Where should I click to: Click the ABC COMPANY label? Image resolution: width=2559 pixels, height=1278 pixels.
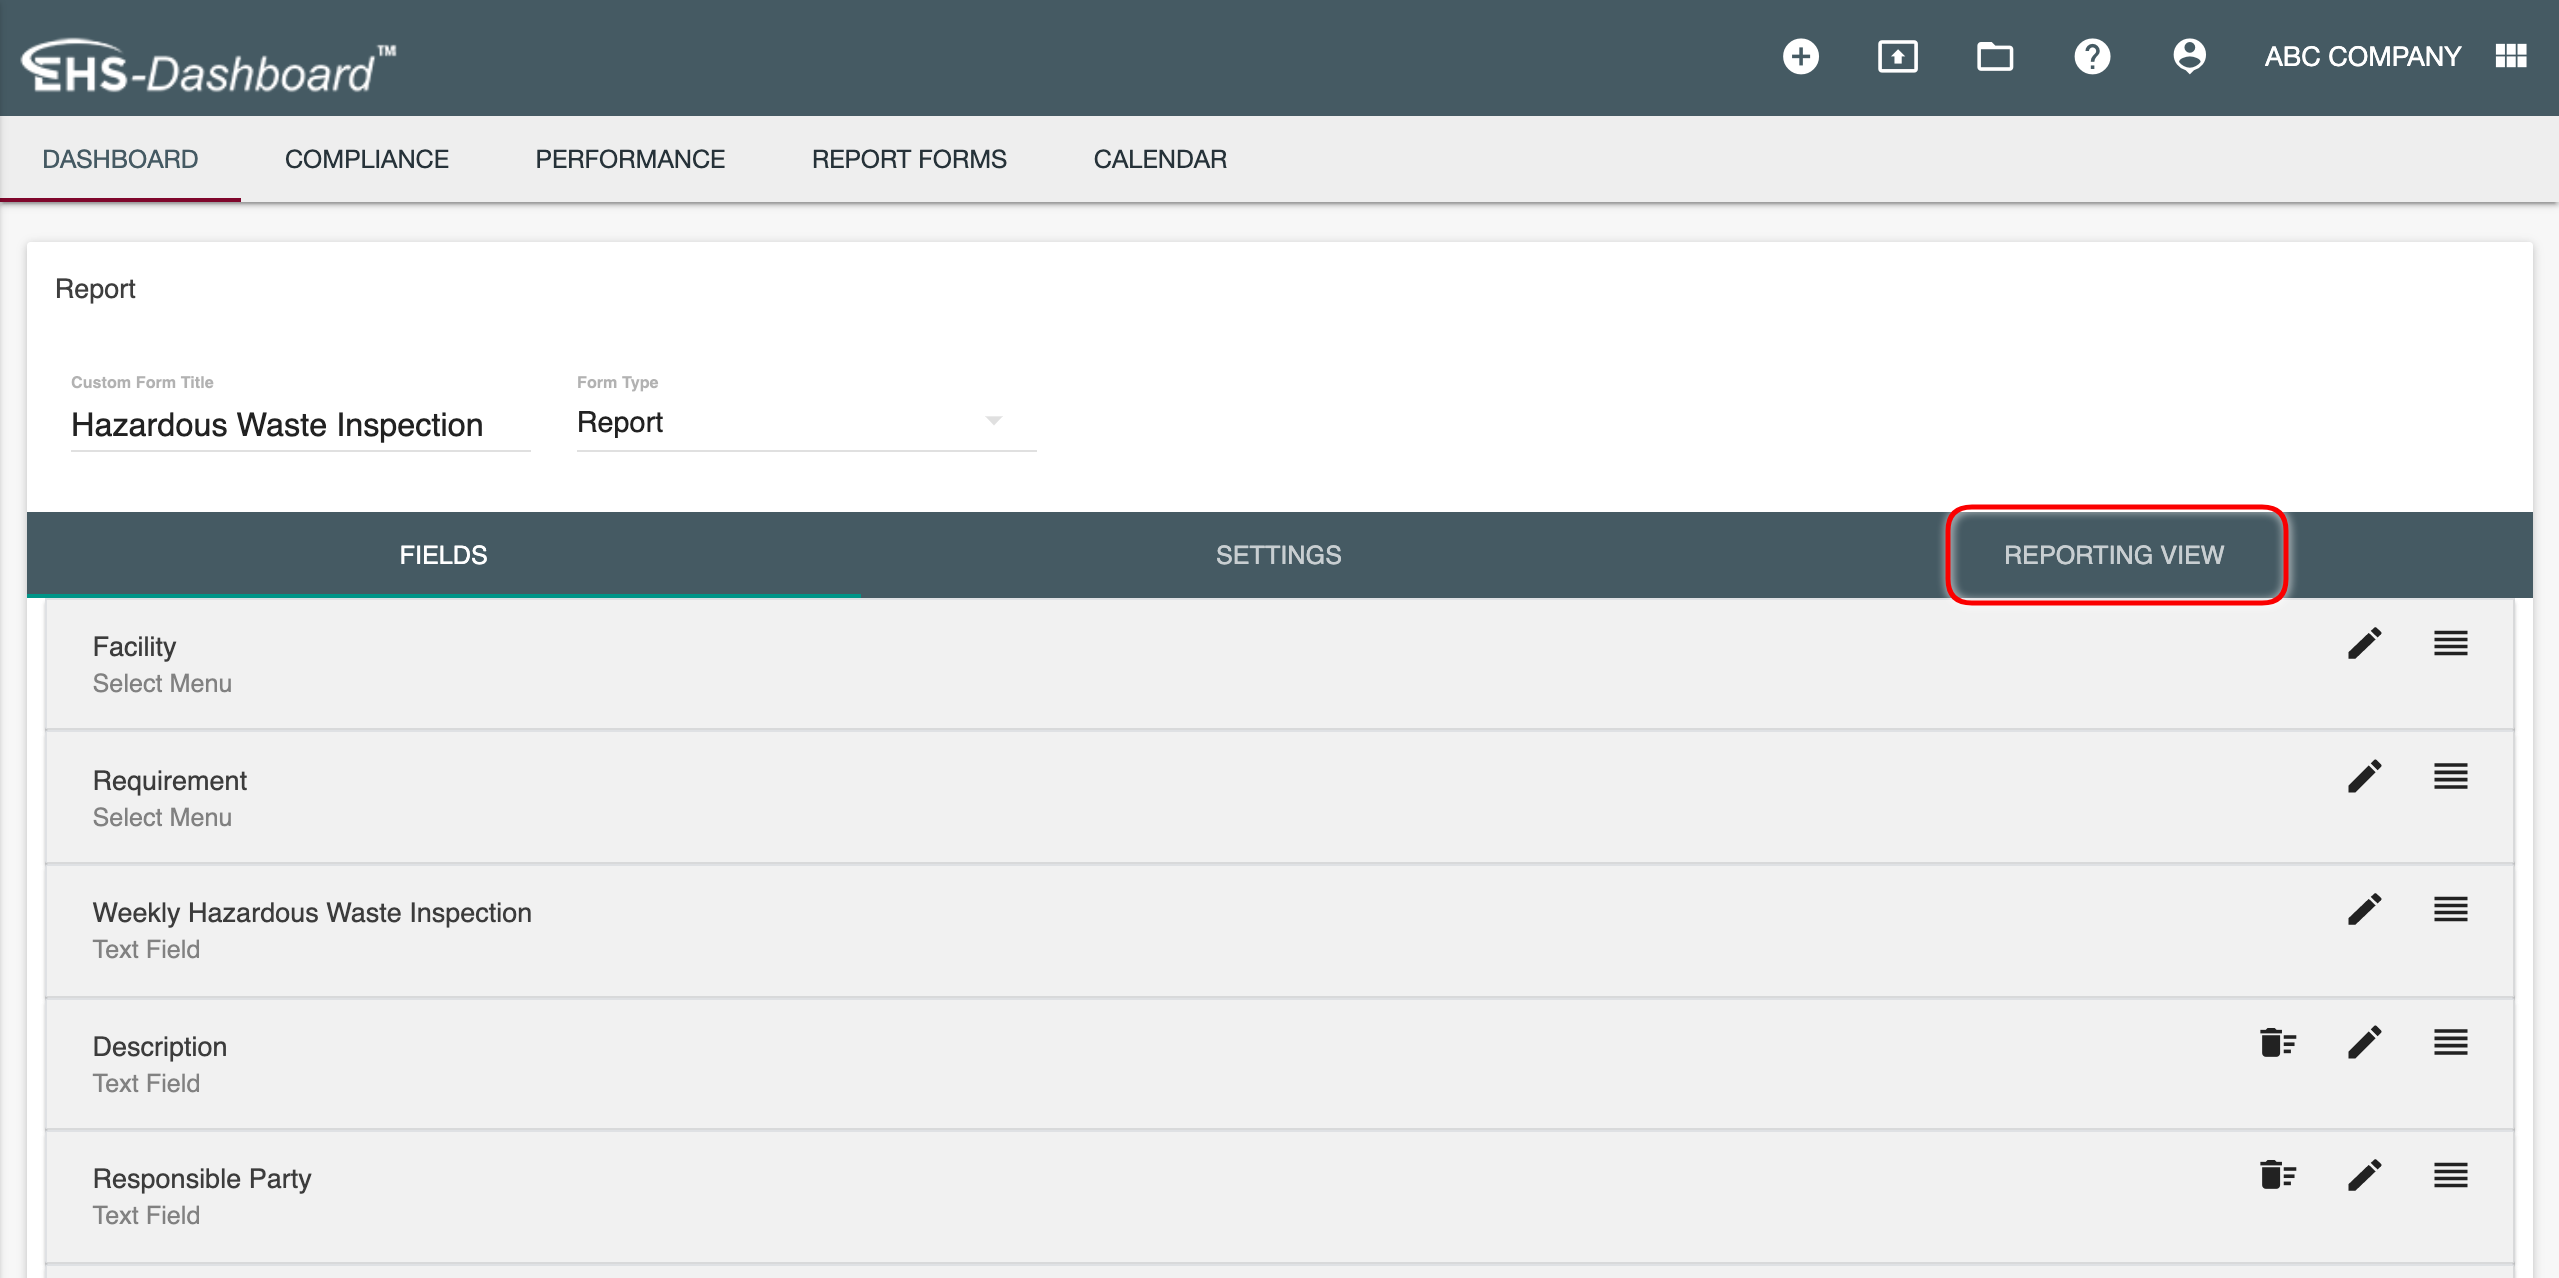[2362, 57]
